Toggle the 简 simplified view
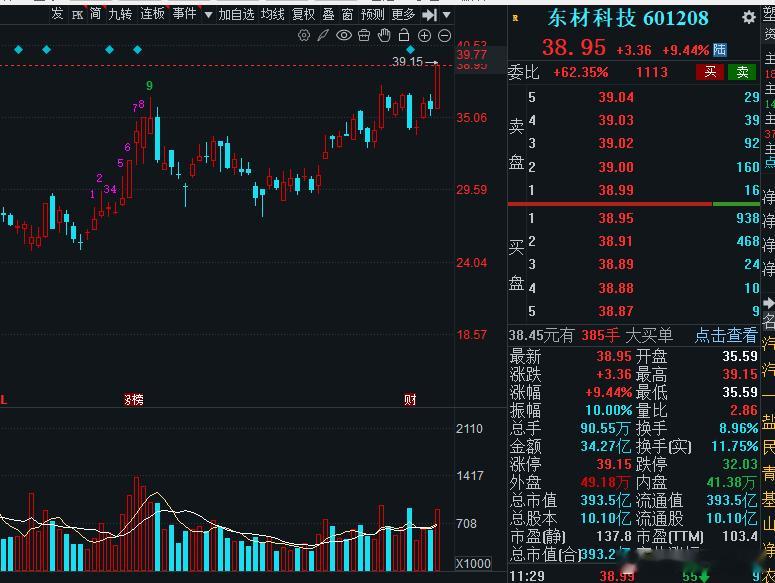The width and height of the screenshot is (775, 583). [x=95, y=14]
